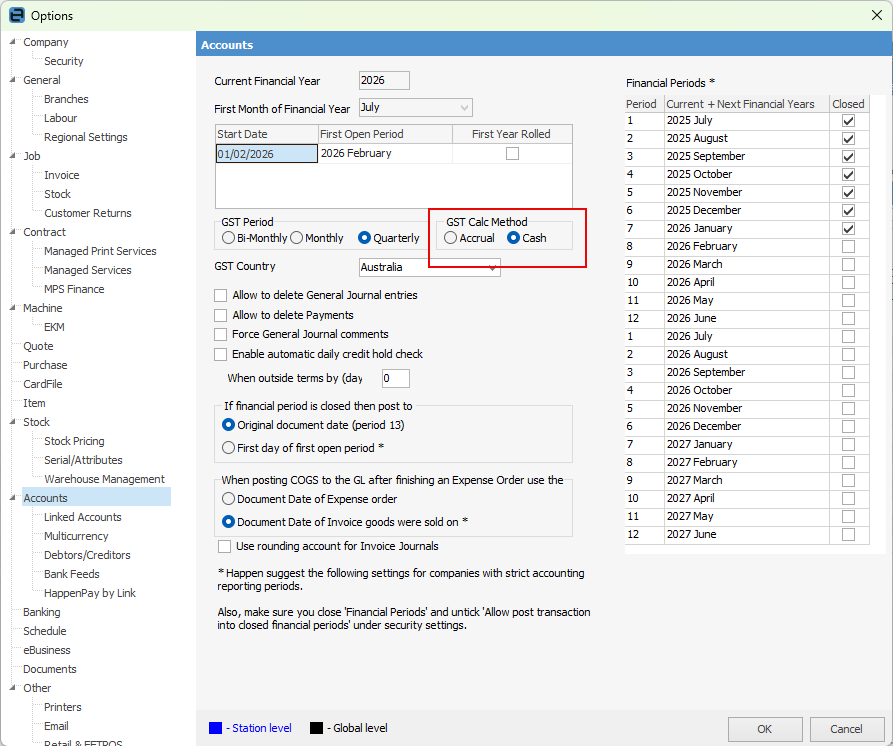
Task: Click the blue Station level color swatch
Action: pyautogui.click(x=215, y=728)
